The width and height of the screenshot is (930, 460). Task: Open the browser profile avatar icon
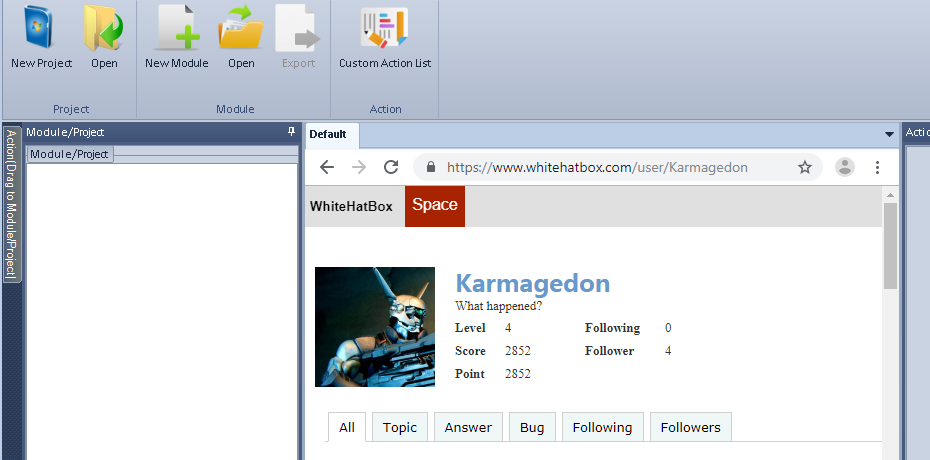pos(845,167)
